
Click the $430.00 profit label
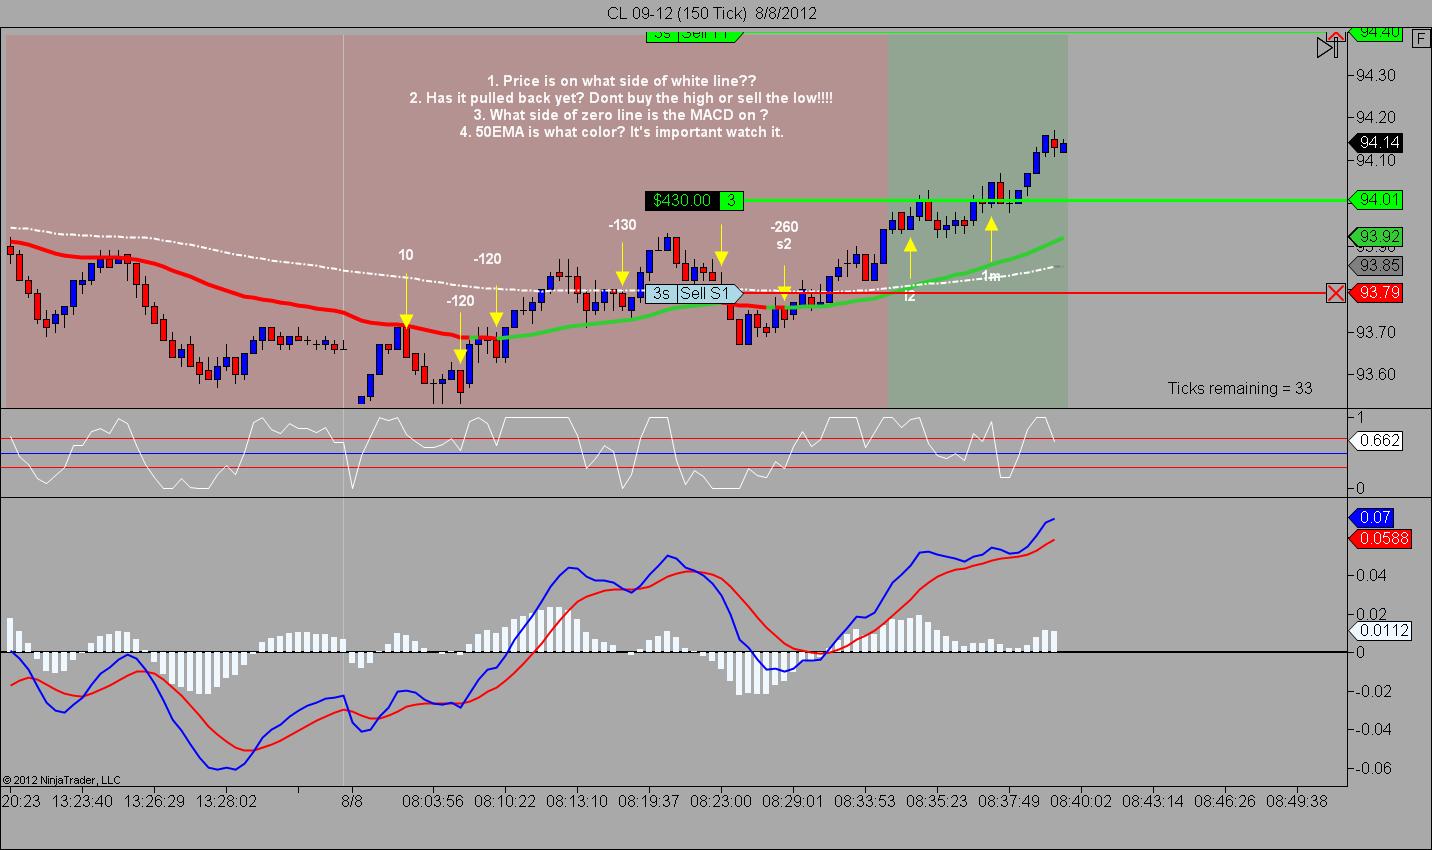click(682, 200)
